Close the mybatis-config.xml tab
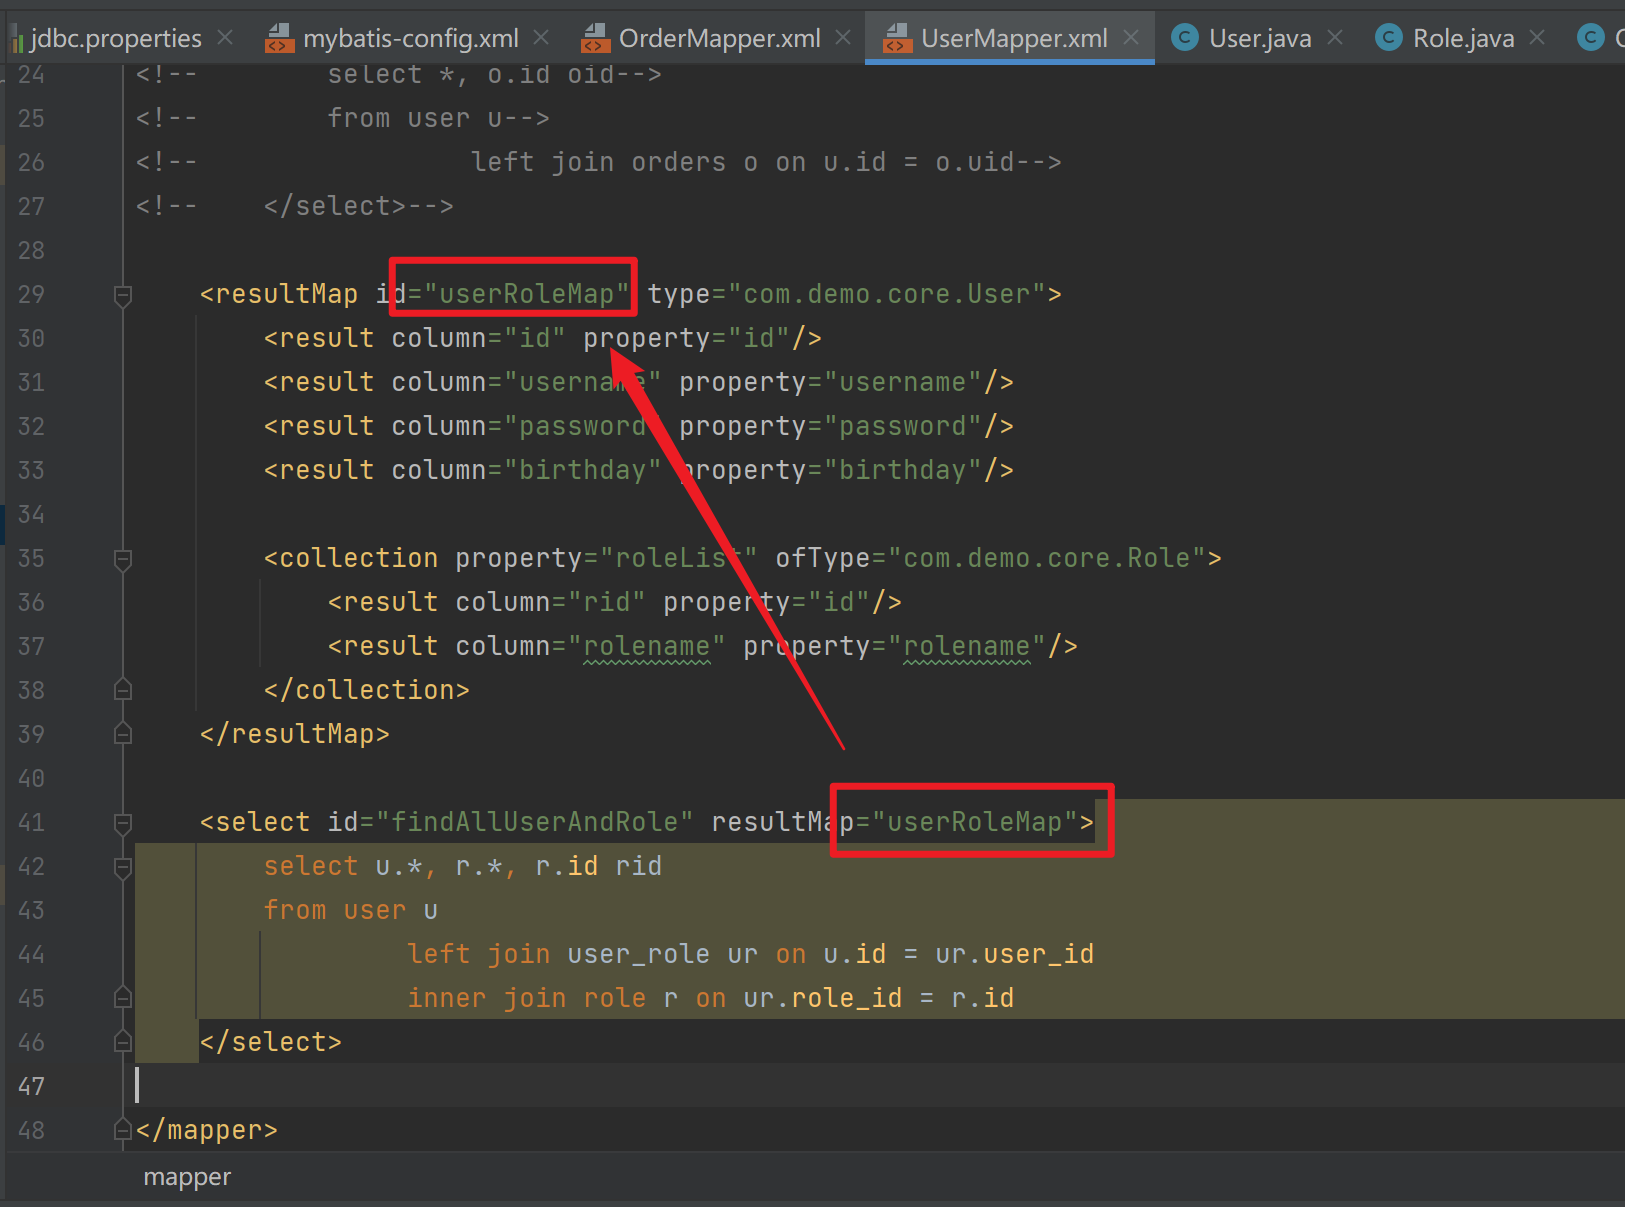 541,38
